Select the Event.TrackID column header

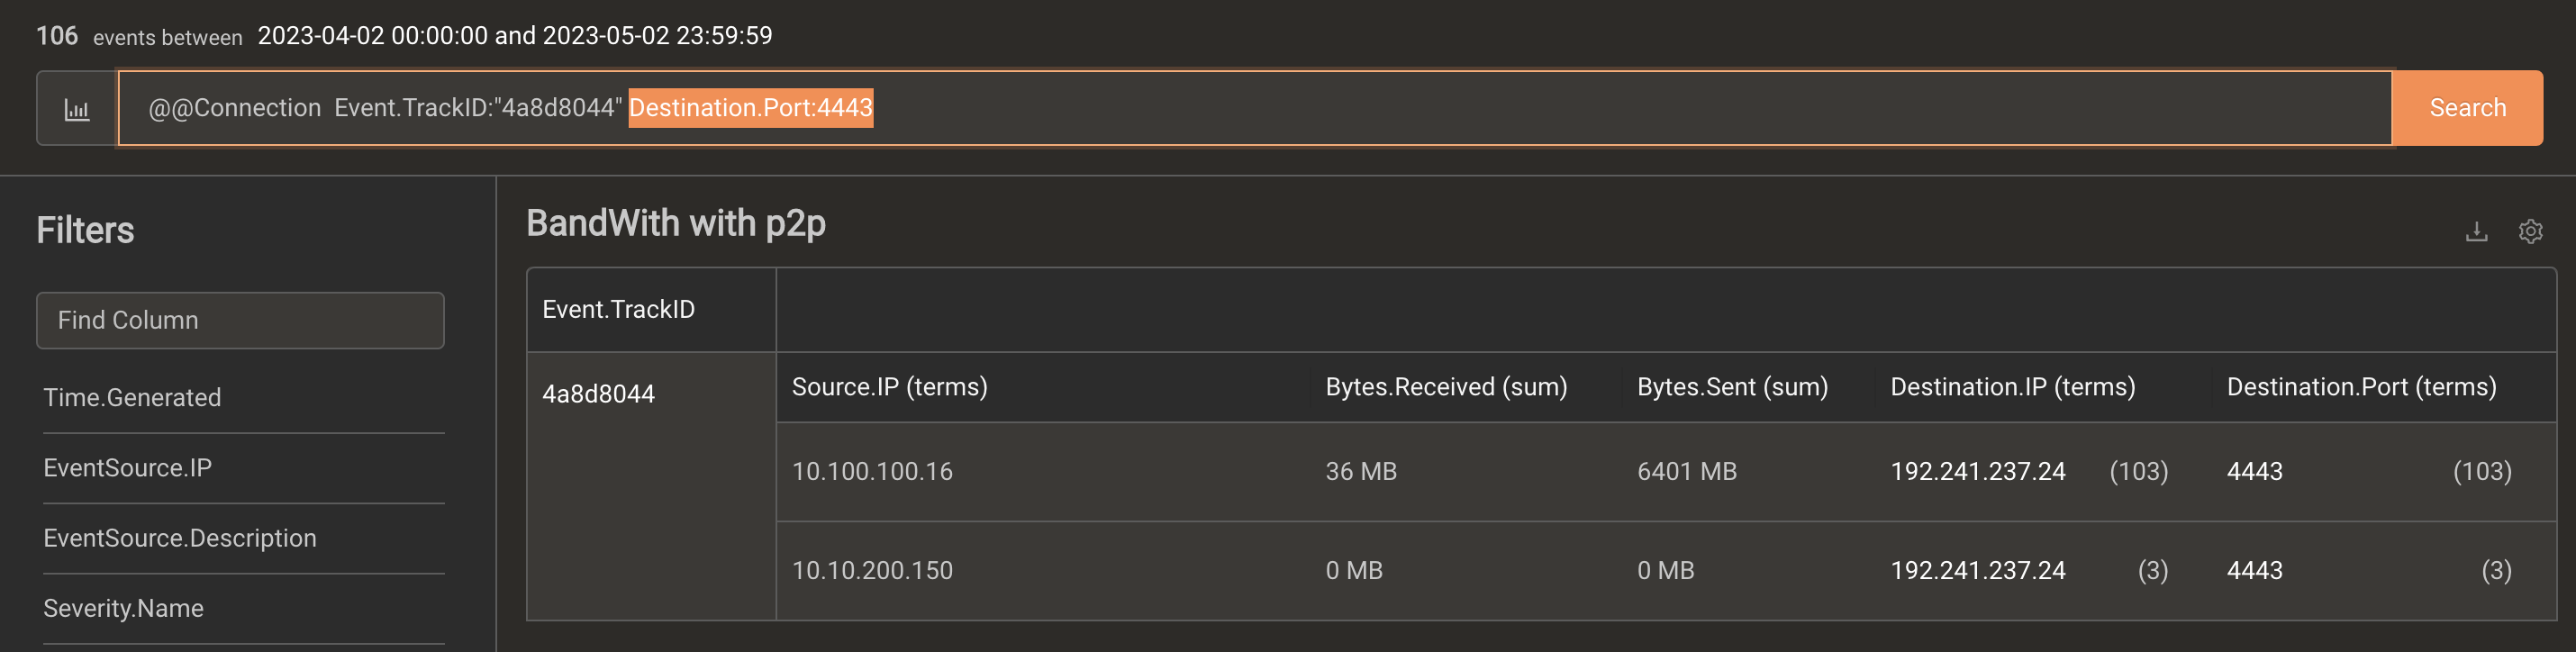618,309
